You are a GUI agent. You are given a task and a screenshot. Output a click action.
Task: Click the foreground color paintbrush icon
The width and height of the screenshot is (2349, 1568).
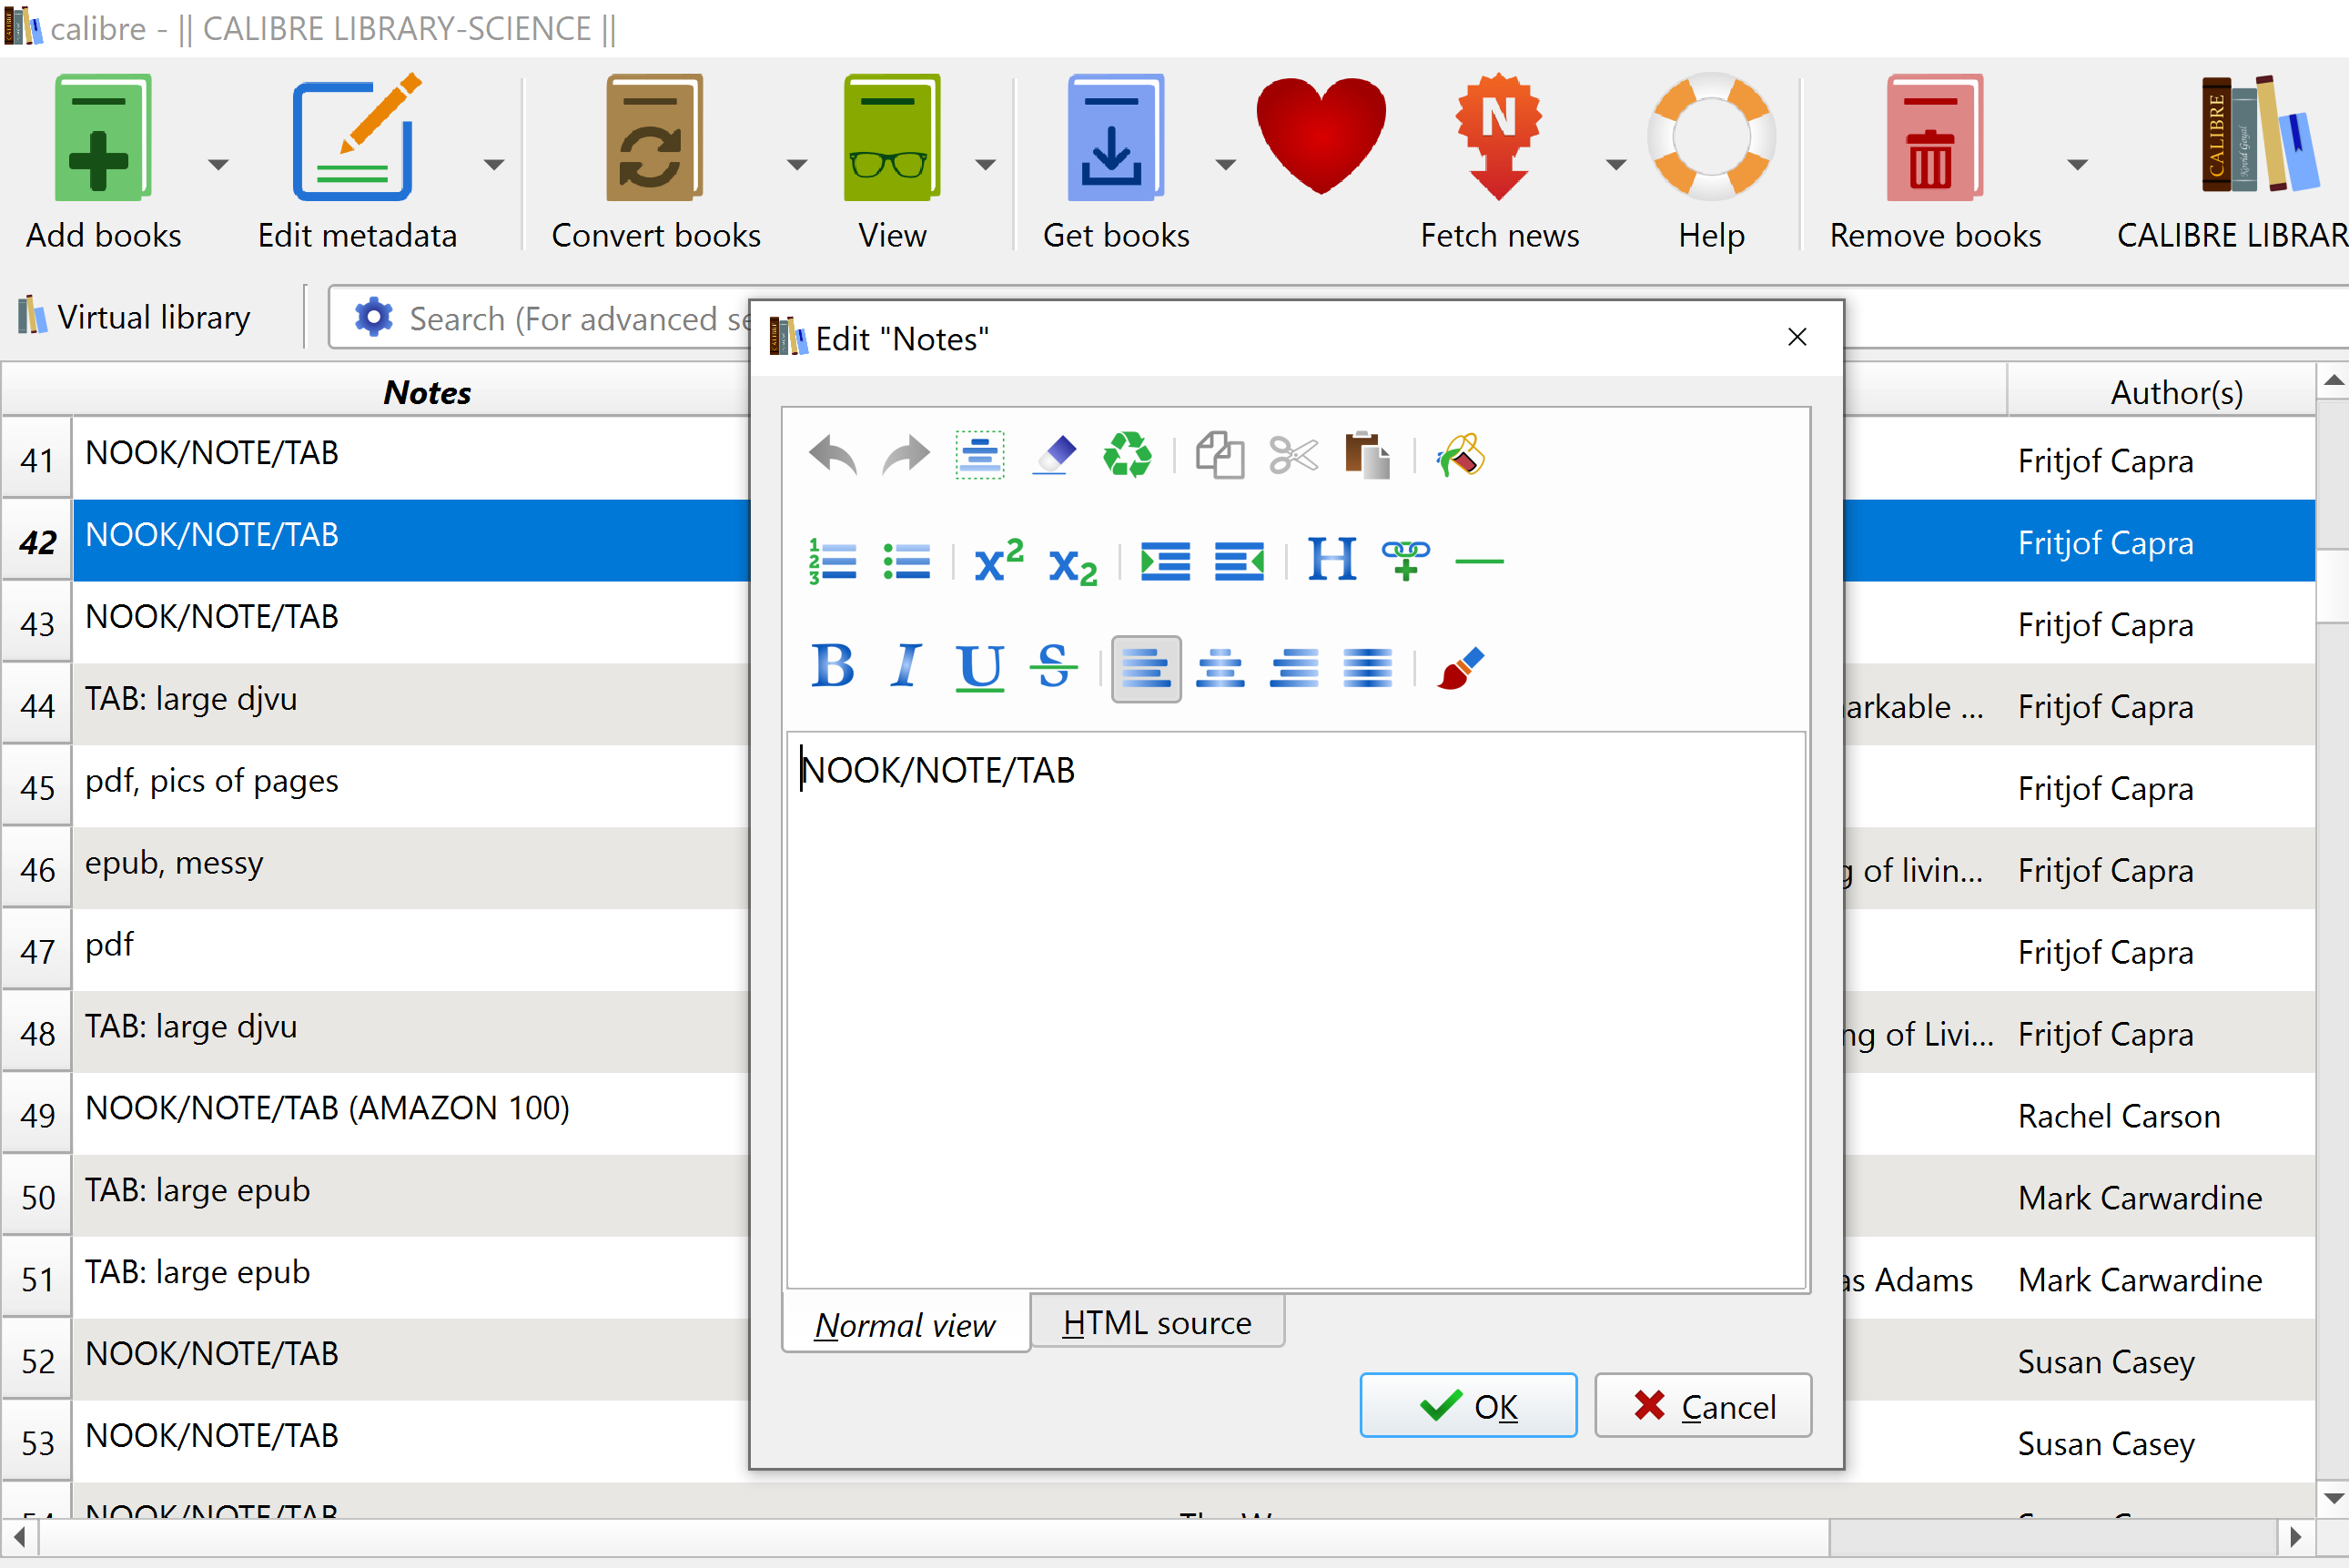[x=1459, y=668]
